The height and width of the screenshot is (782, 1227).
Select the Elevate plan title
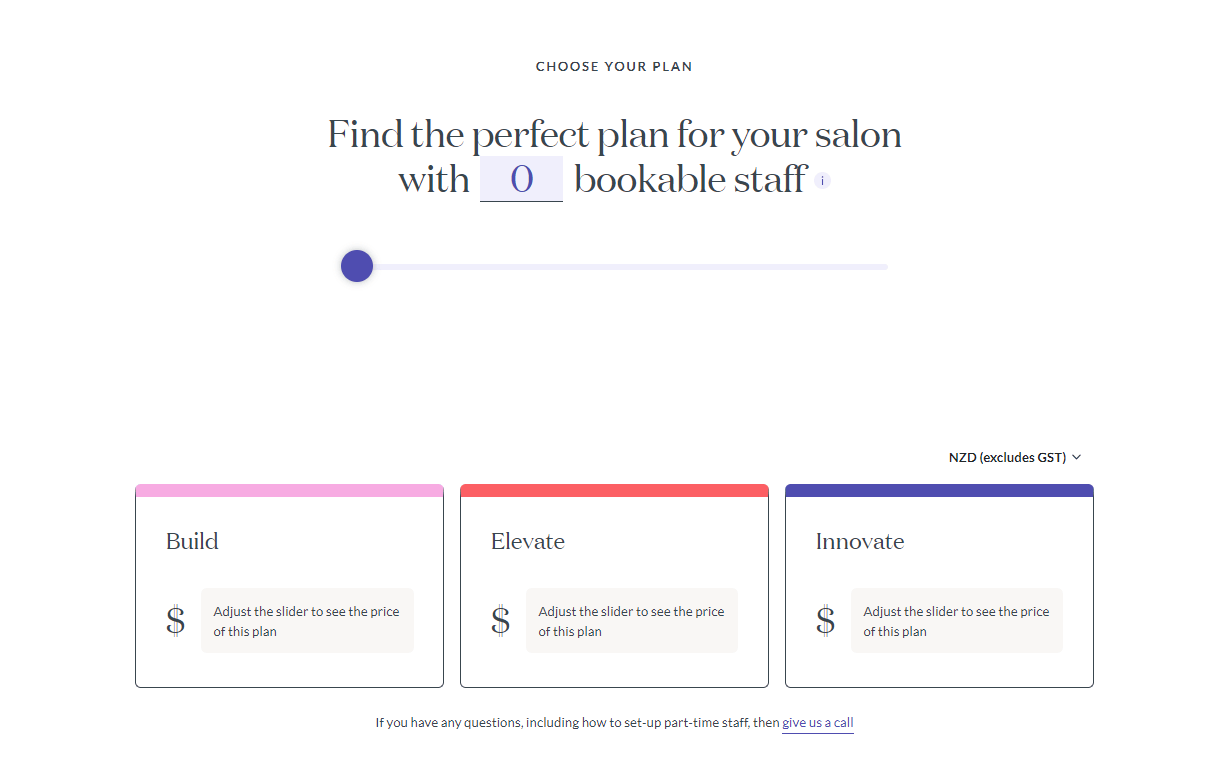528,541
